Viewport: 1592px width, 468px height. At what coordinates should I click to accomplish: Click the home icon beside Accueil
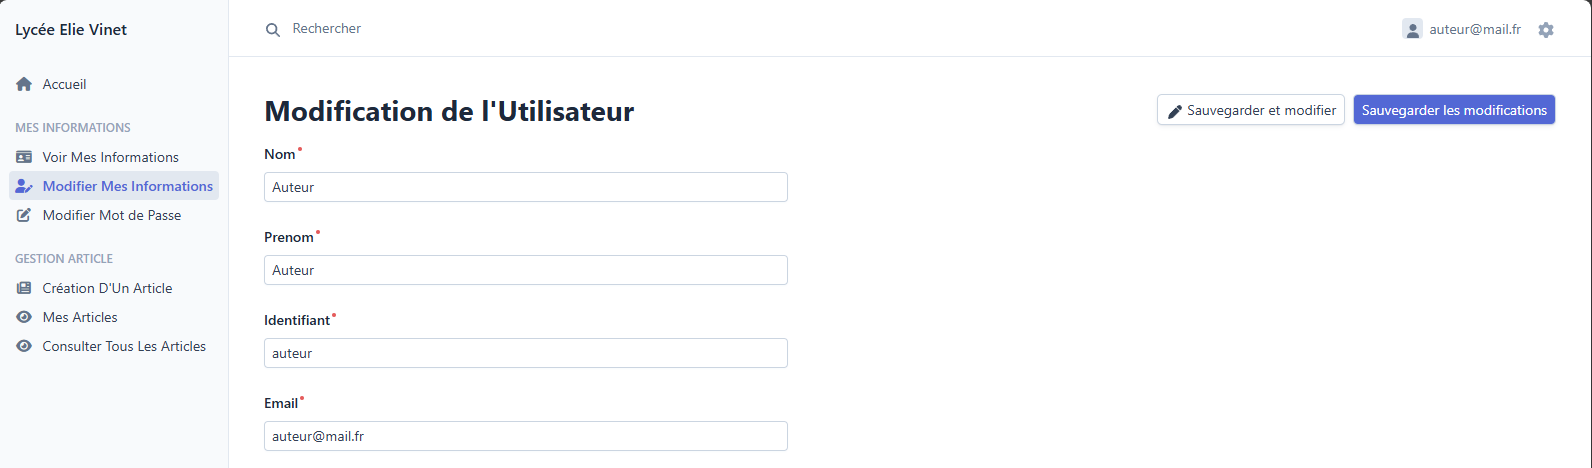click(x=24, y=85)
